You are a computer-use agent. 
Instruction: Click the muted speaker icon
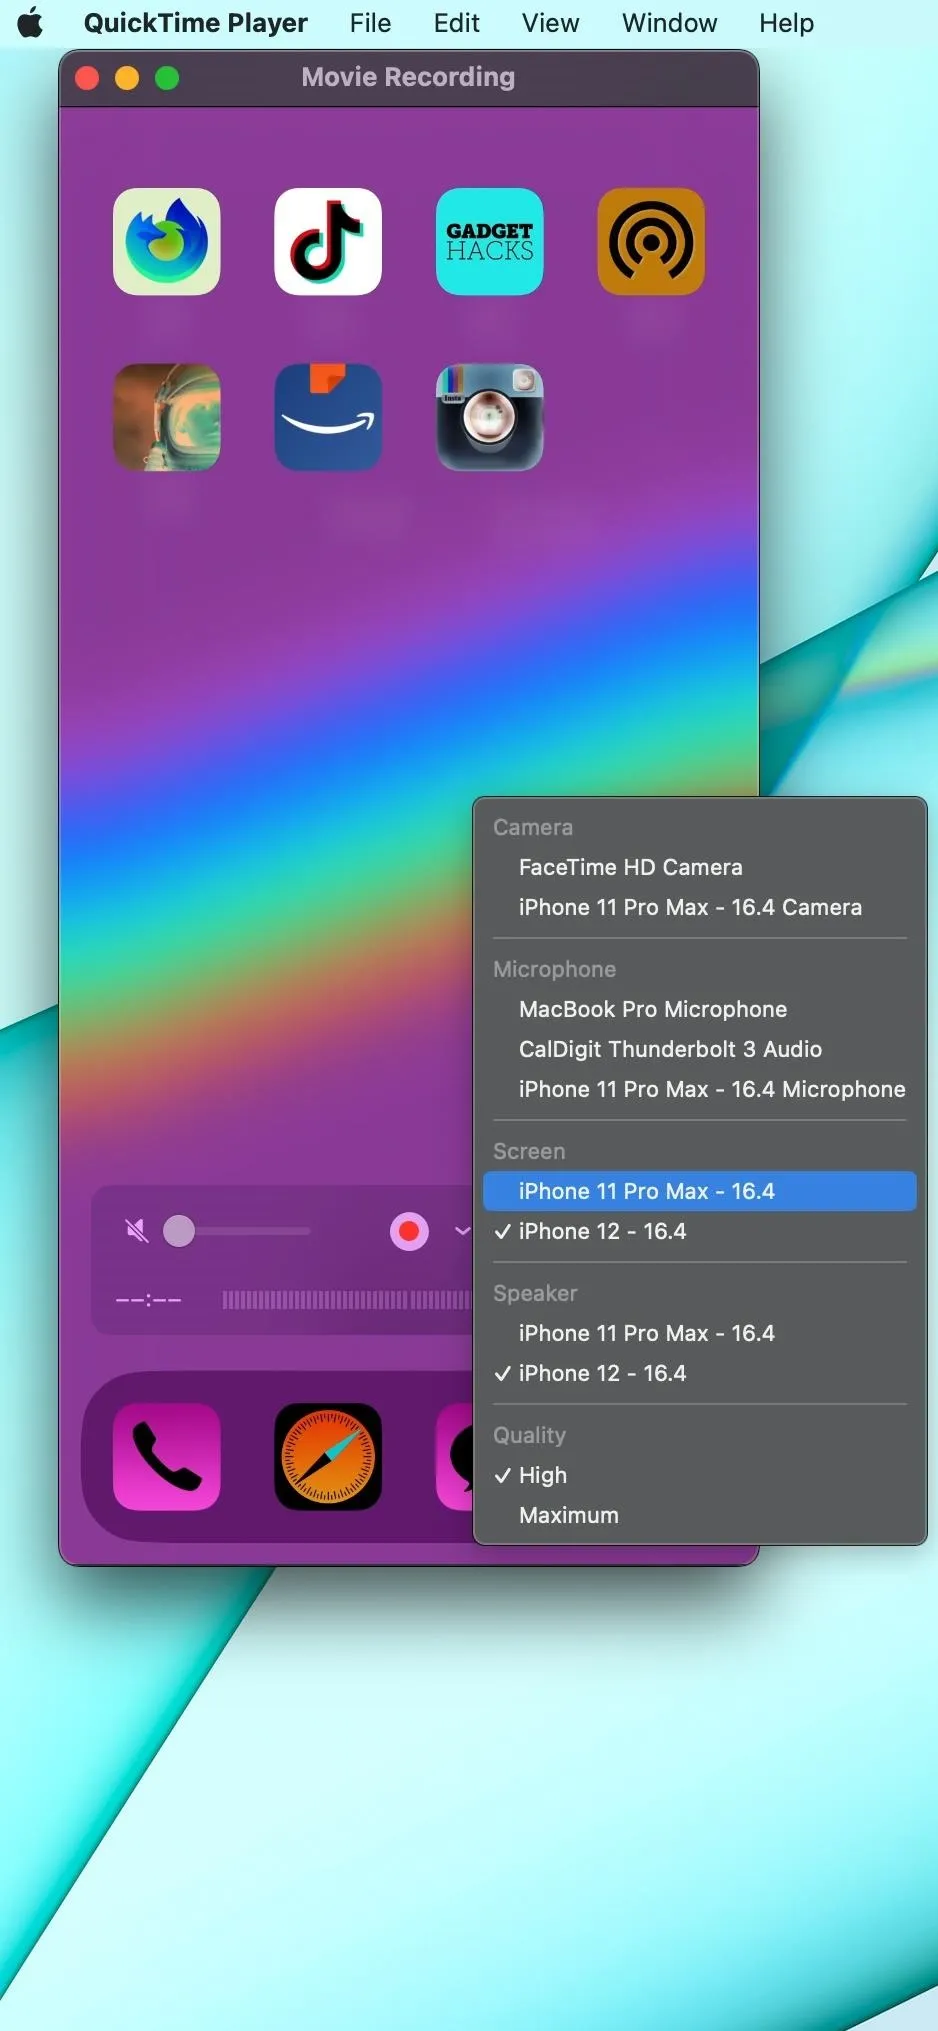point(137,1231)
